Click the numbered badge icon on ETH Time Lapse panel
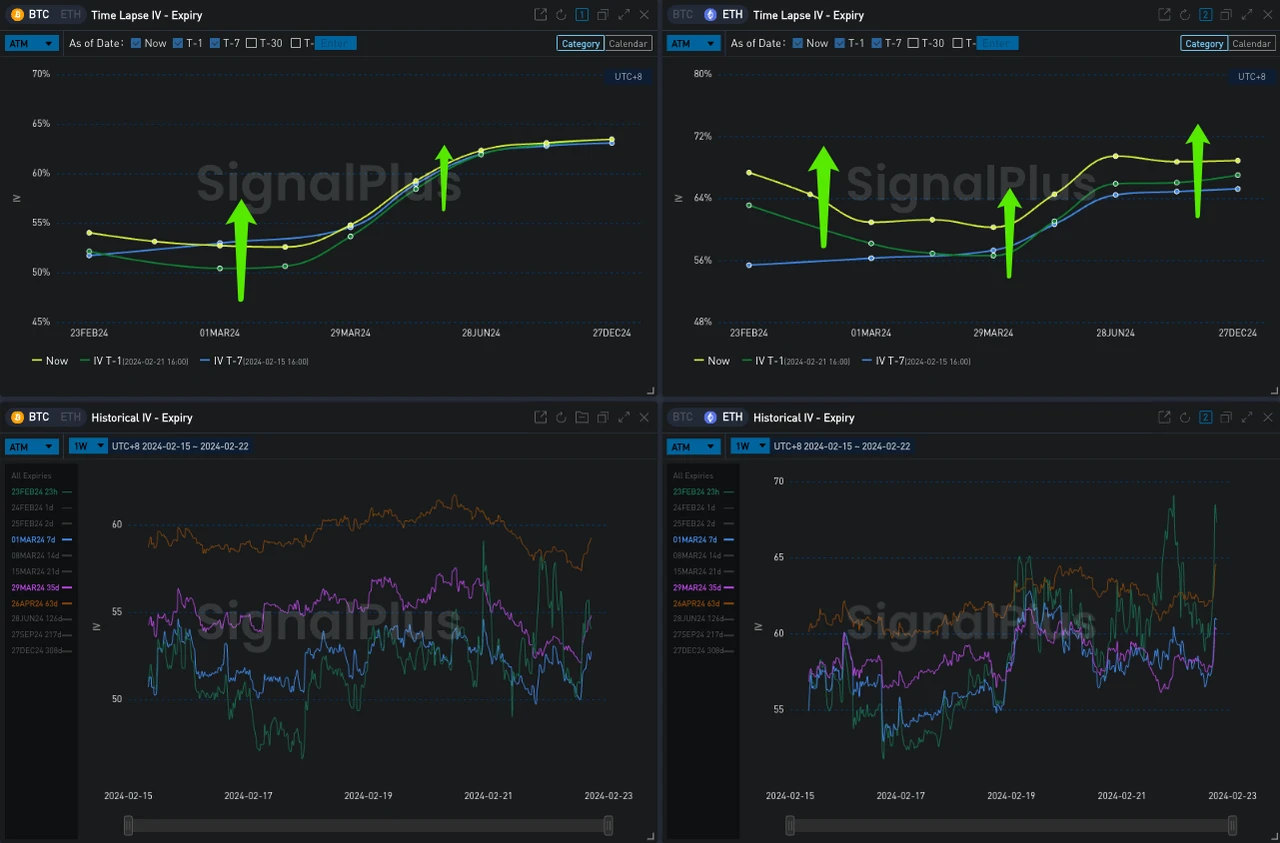 [1205, 14]
